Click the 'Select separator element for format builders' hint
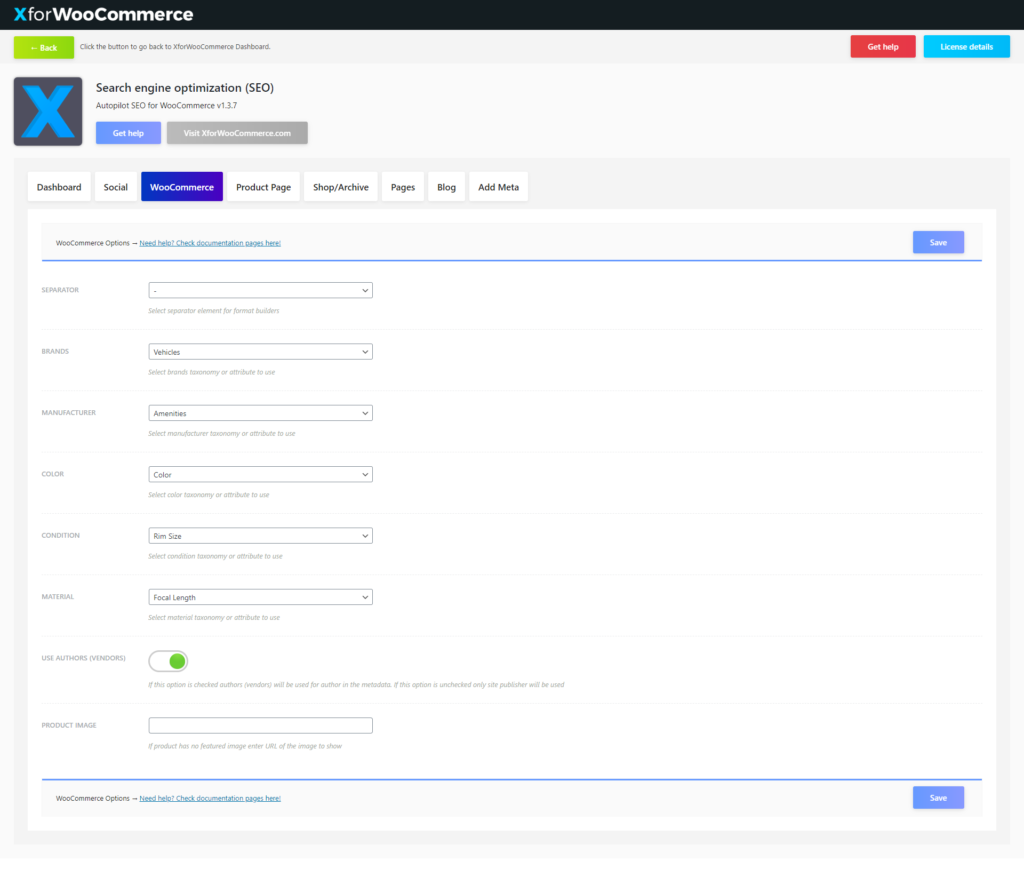 [214, 311]
